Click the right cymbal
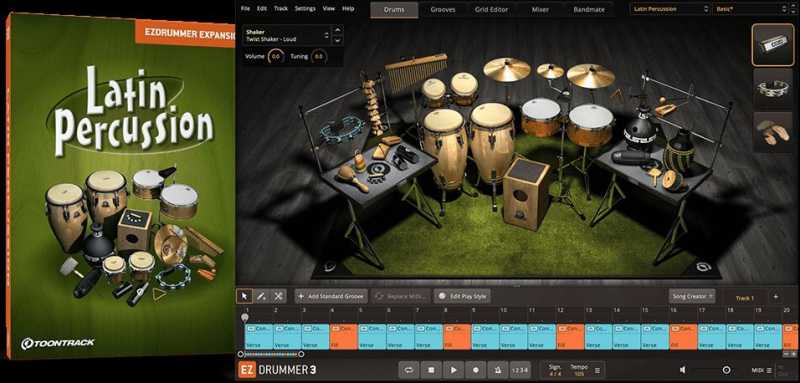The width and height of the screenshot is (800, 383). pyautogui.click(x=590, y=76)
